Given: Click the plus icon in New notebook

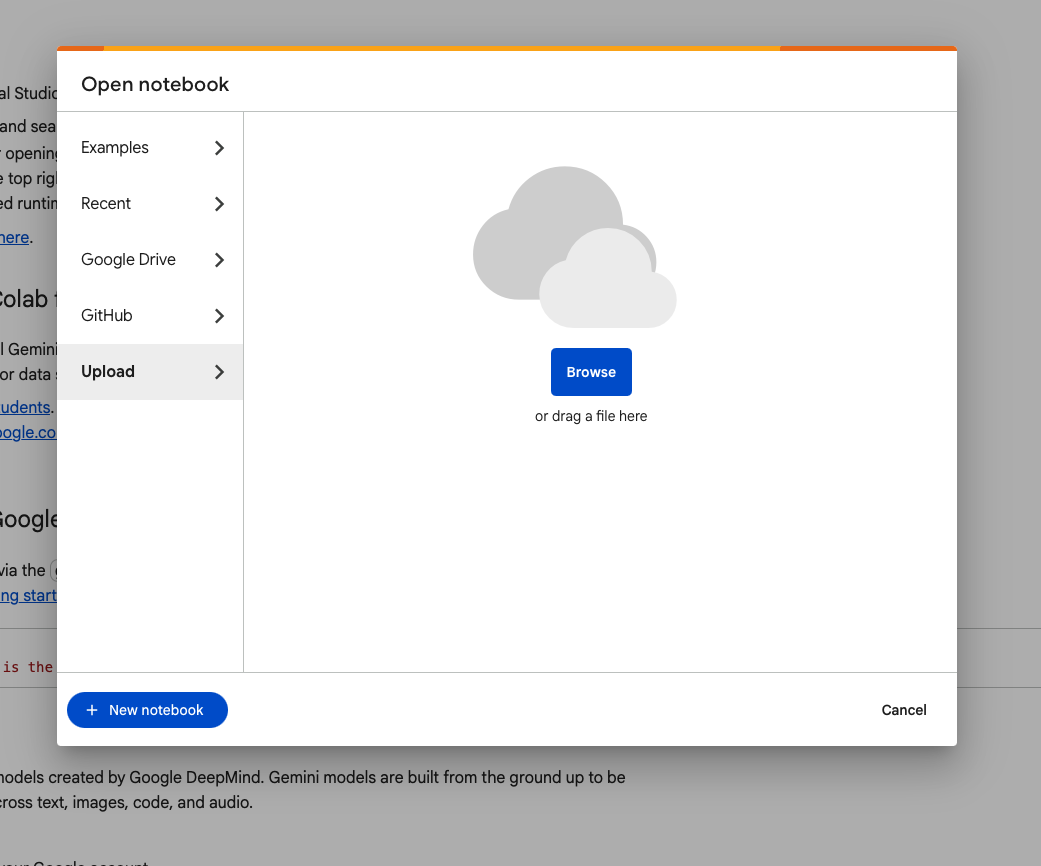Looking at the screenshot, I should (92, 710).
